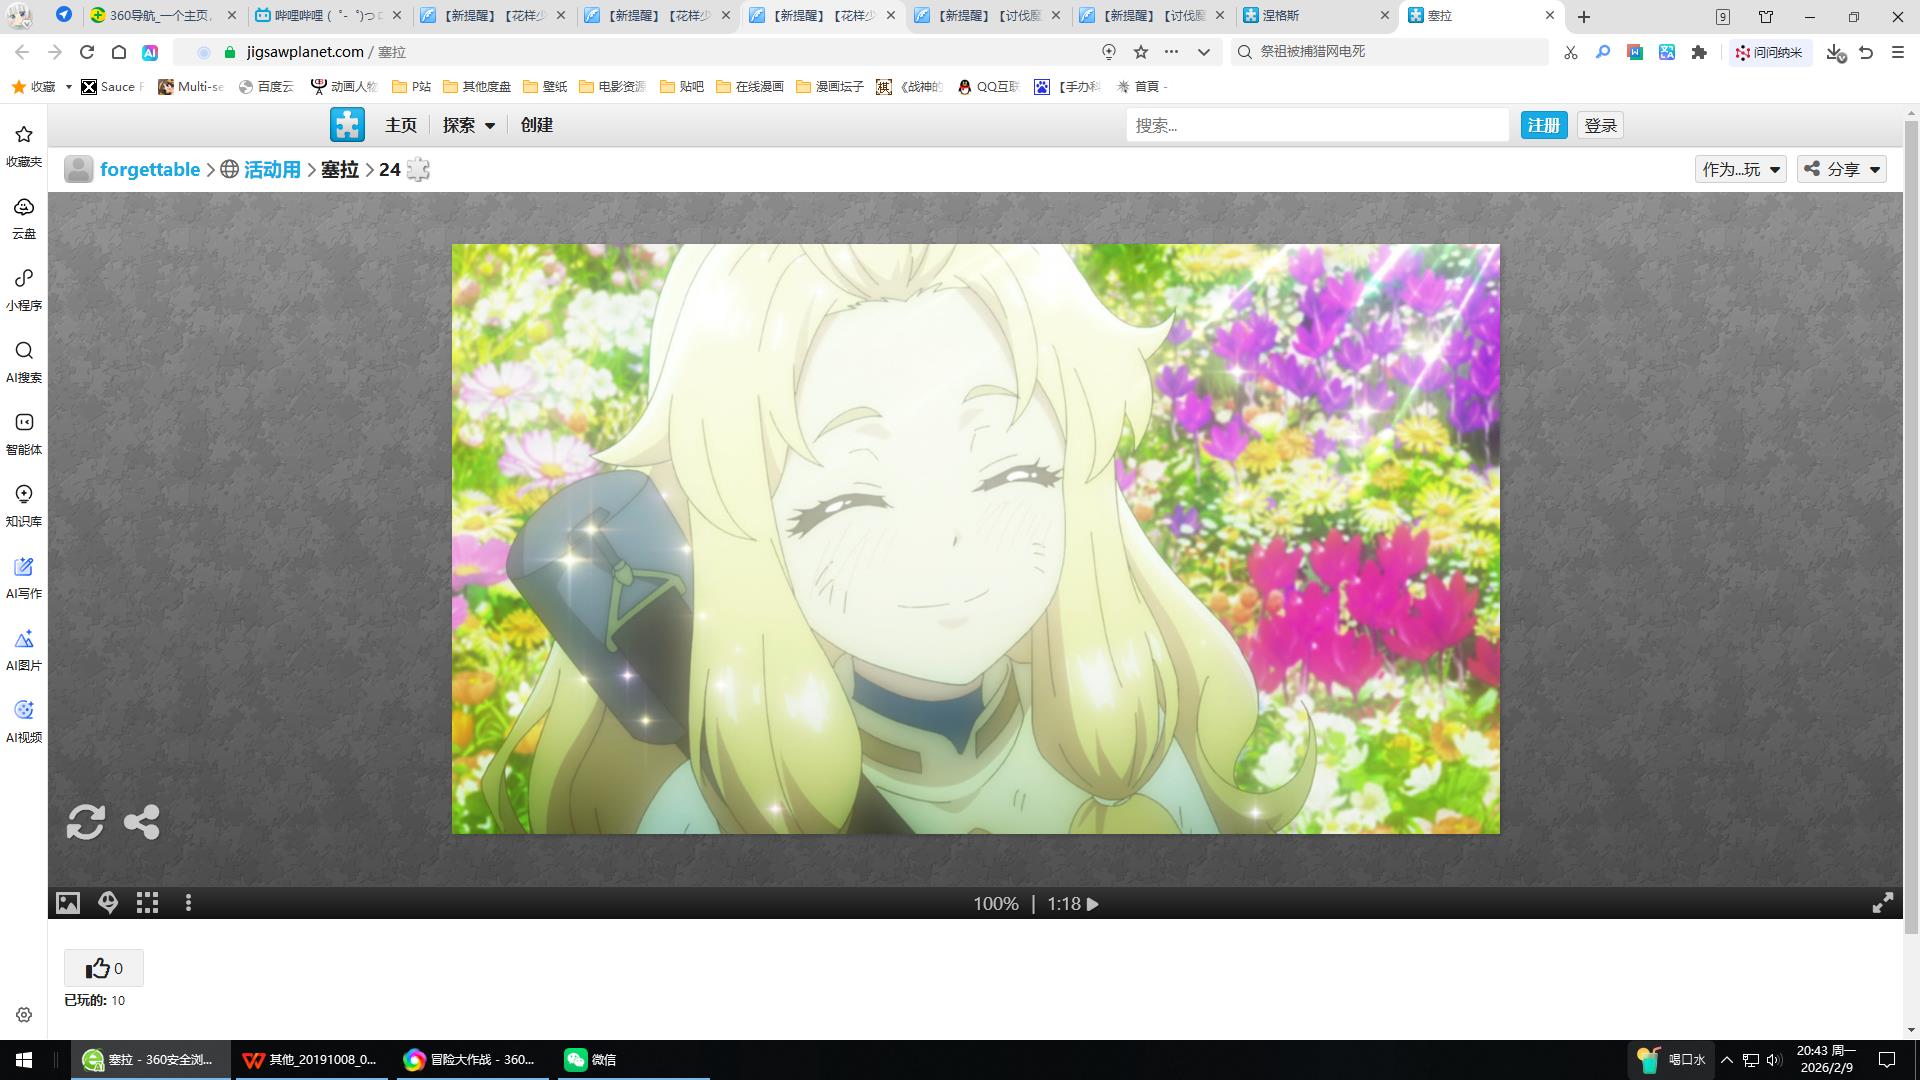Open the forgettable user profile link
The height and width of the screenshot is (1080, 1920).
click(x=150, y=169)
